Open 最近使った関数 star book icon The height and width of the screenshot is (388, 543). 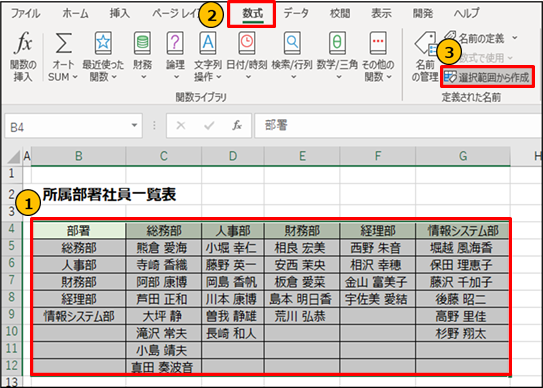coord(103,43)
